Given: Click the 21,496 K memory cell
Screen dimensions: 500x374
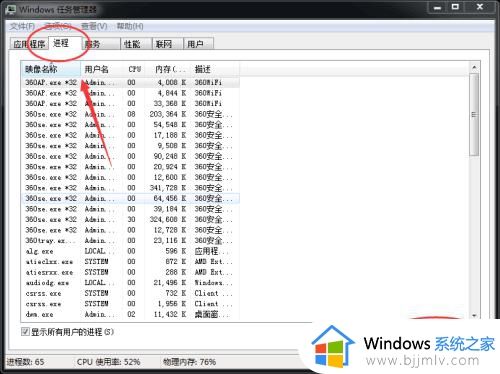Looking at the screenshot, I should tap(170, 283).
